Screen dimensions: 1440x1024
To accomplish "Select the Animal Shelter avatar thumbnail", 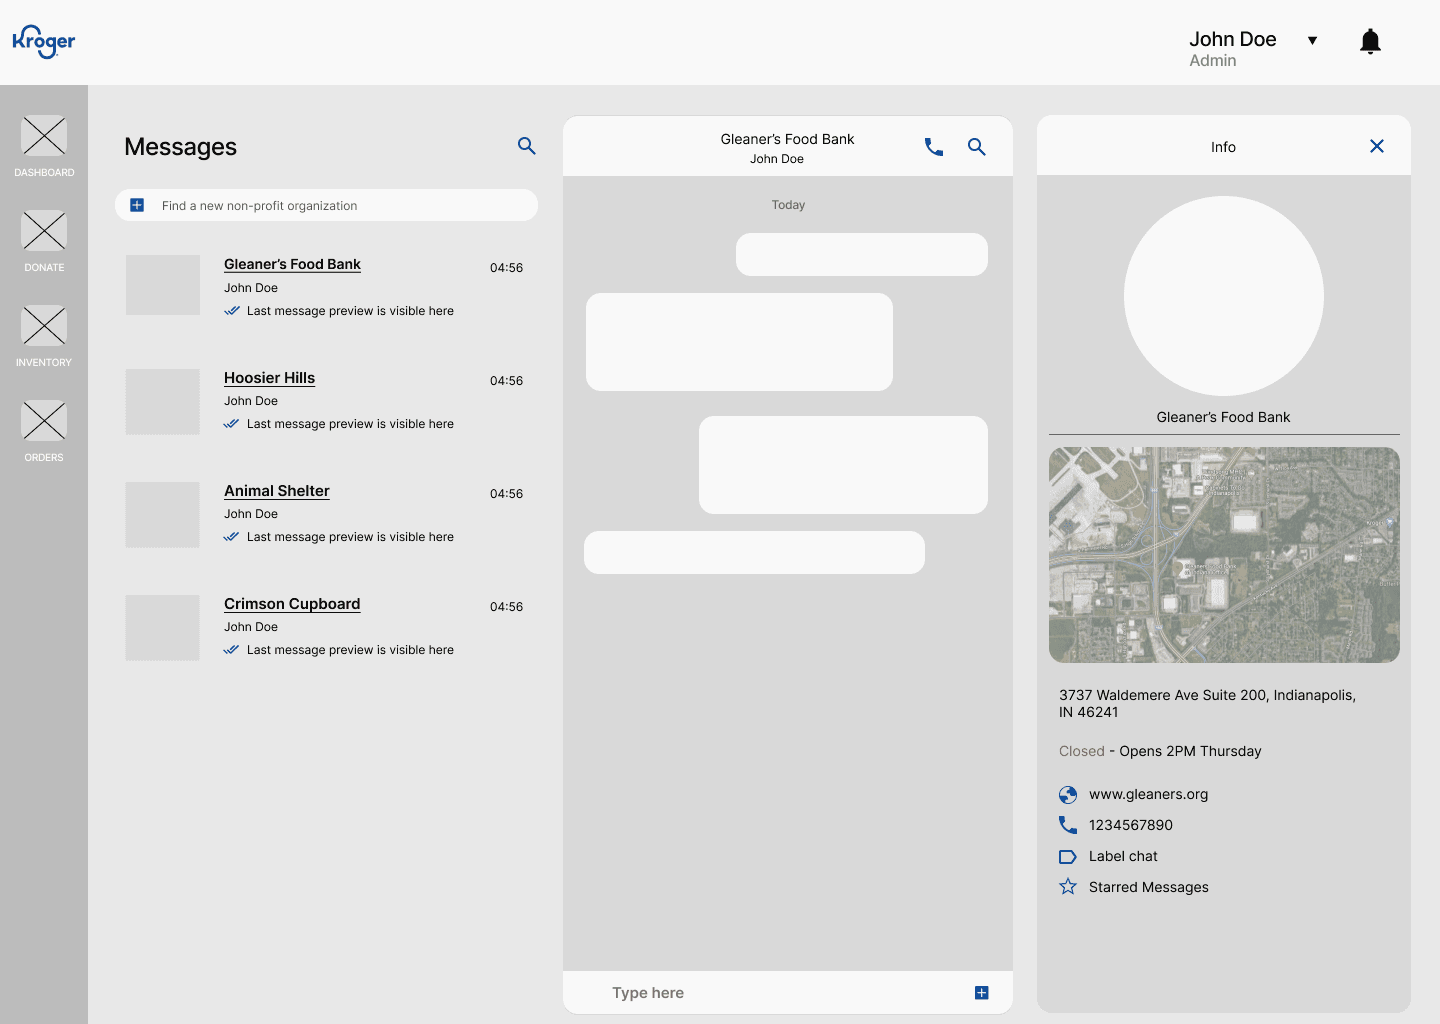I will click(x=163, y=515).
